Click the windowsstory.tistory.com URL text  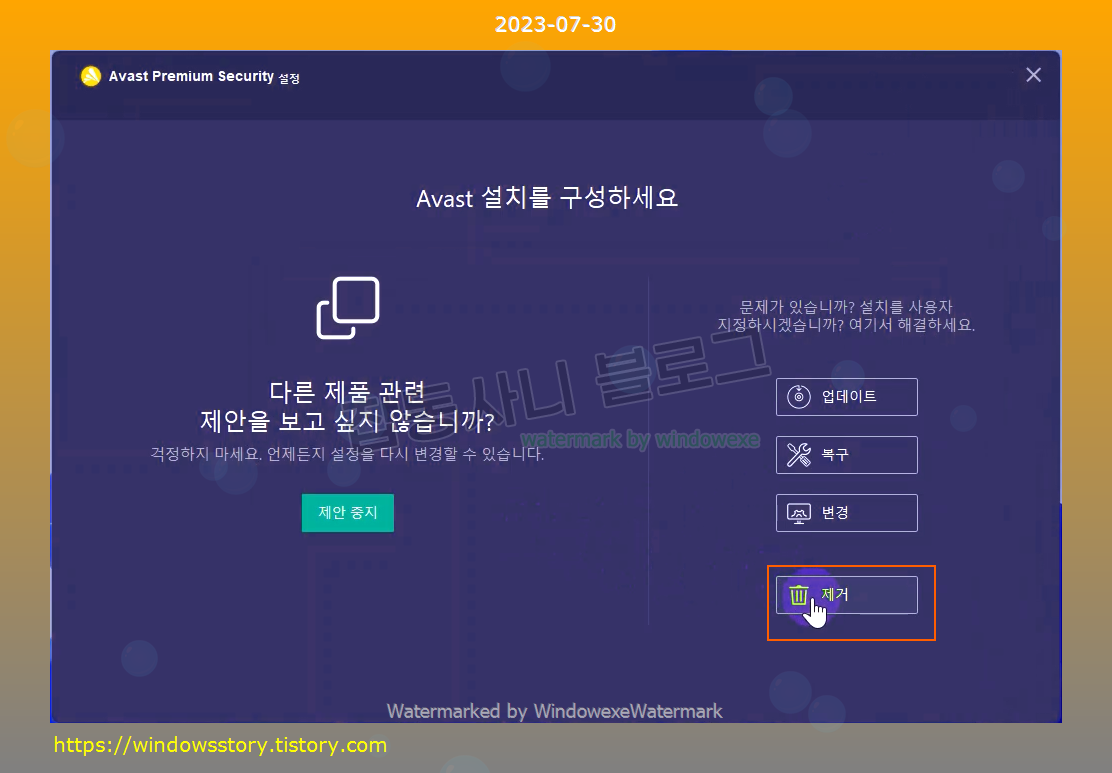coord(221,745)
